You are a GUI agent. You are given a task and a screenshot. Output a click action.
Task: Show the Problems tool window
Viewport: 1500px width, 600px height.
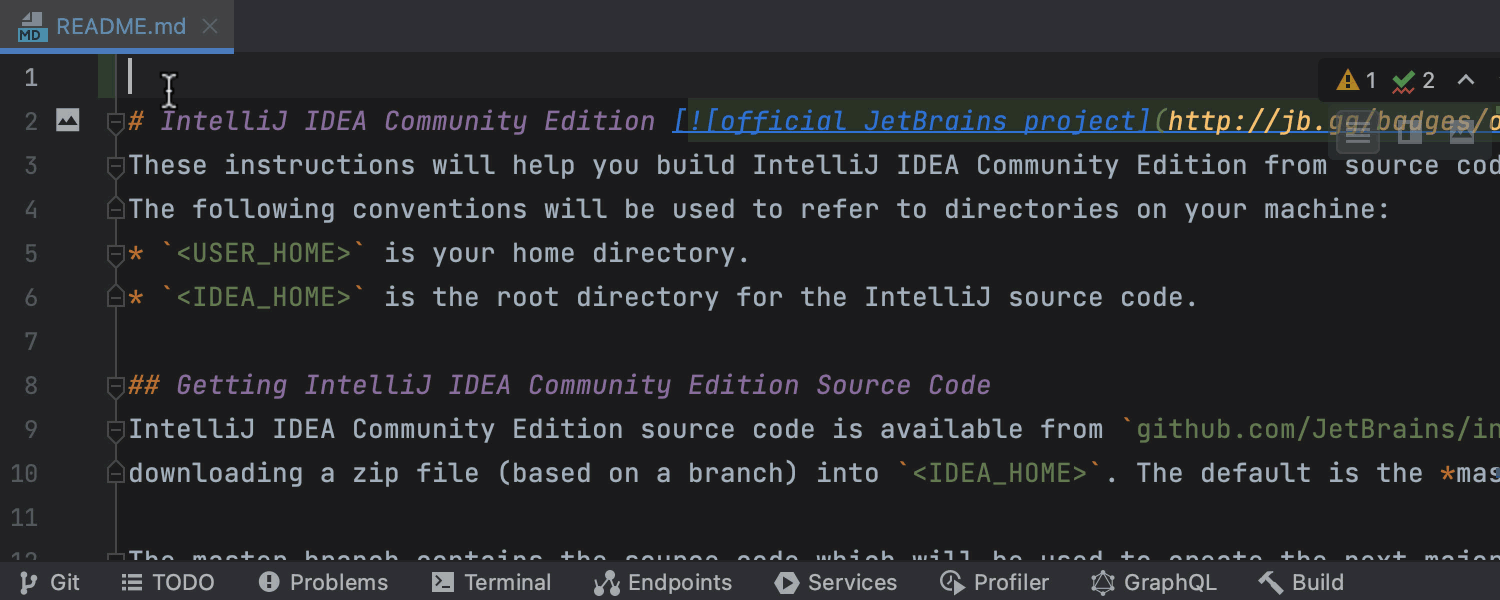(x=323, y=581)
